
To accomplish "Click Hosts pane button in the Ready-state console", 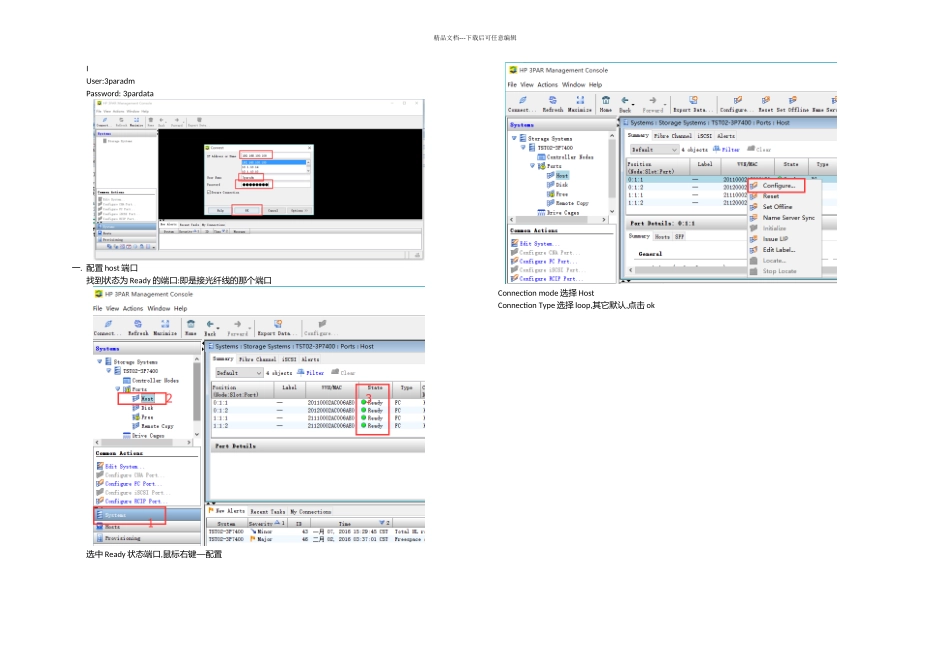I will coord(147,527).
